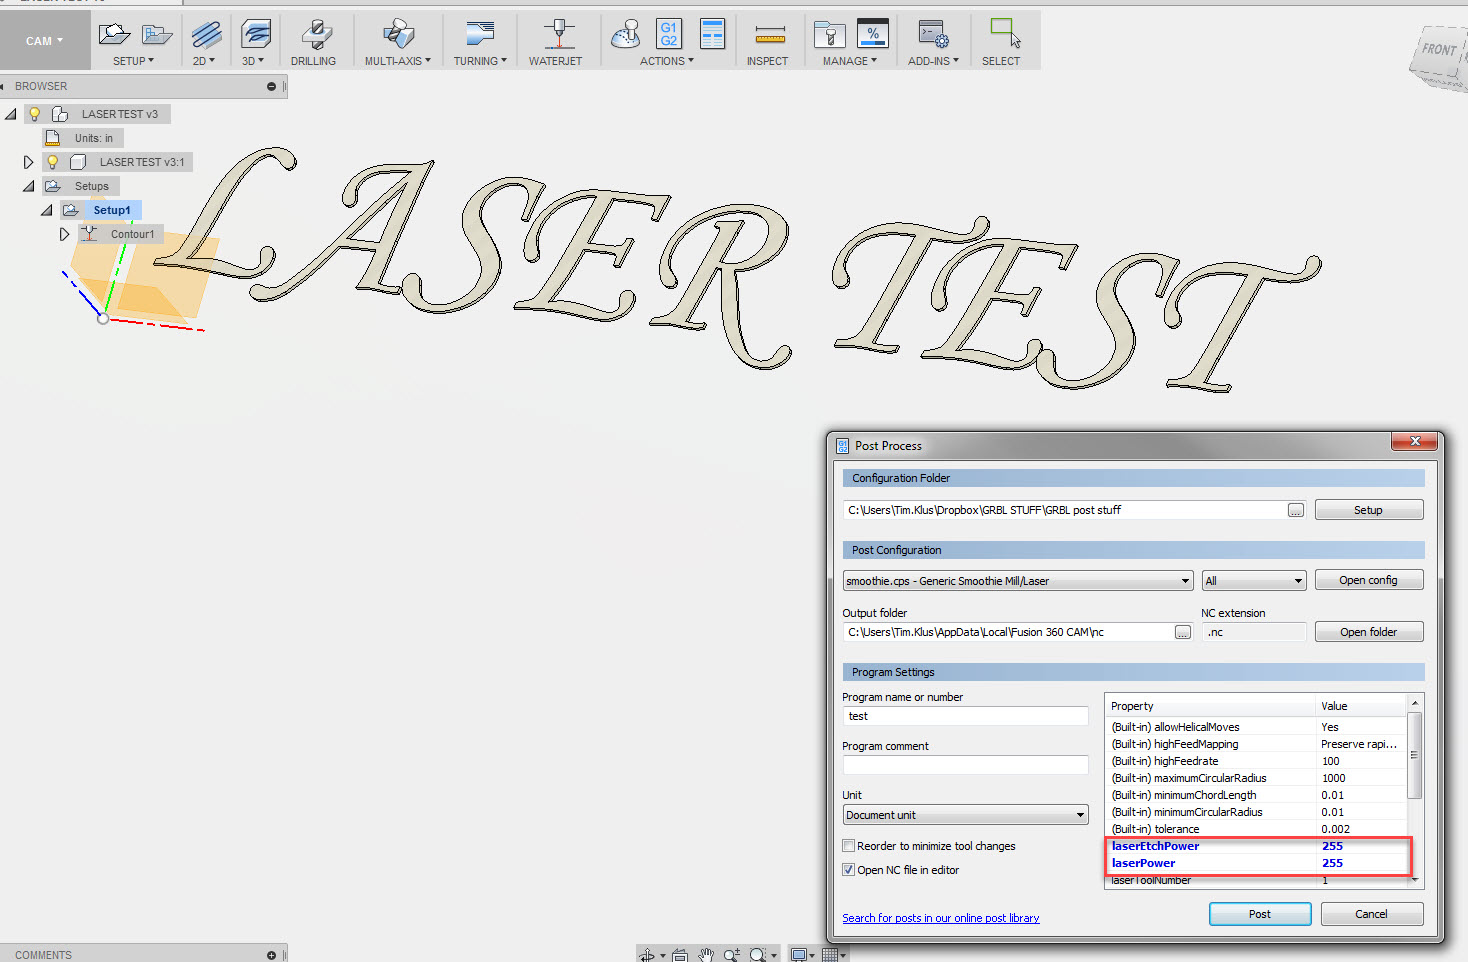Image resolution: width=1468 pixels, height=962 pixels.
Task: Activate the Select tool icon
Action: pyautogui.click(x=1004, y=34)
